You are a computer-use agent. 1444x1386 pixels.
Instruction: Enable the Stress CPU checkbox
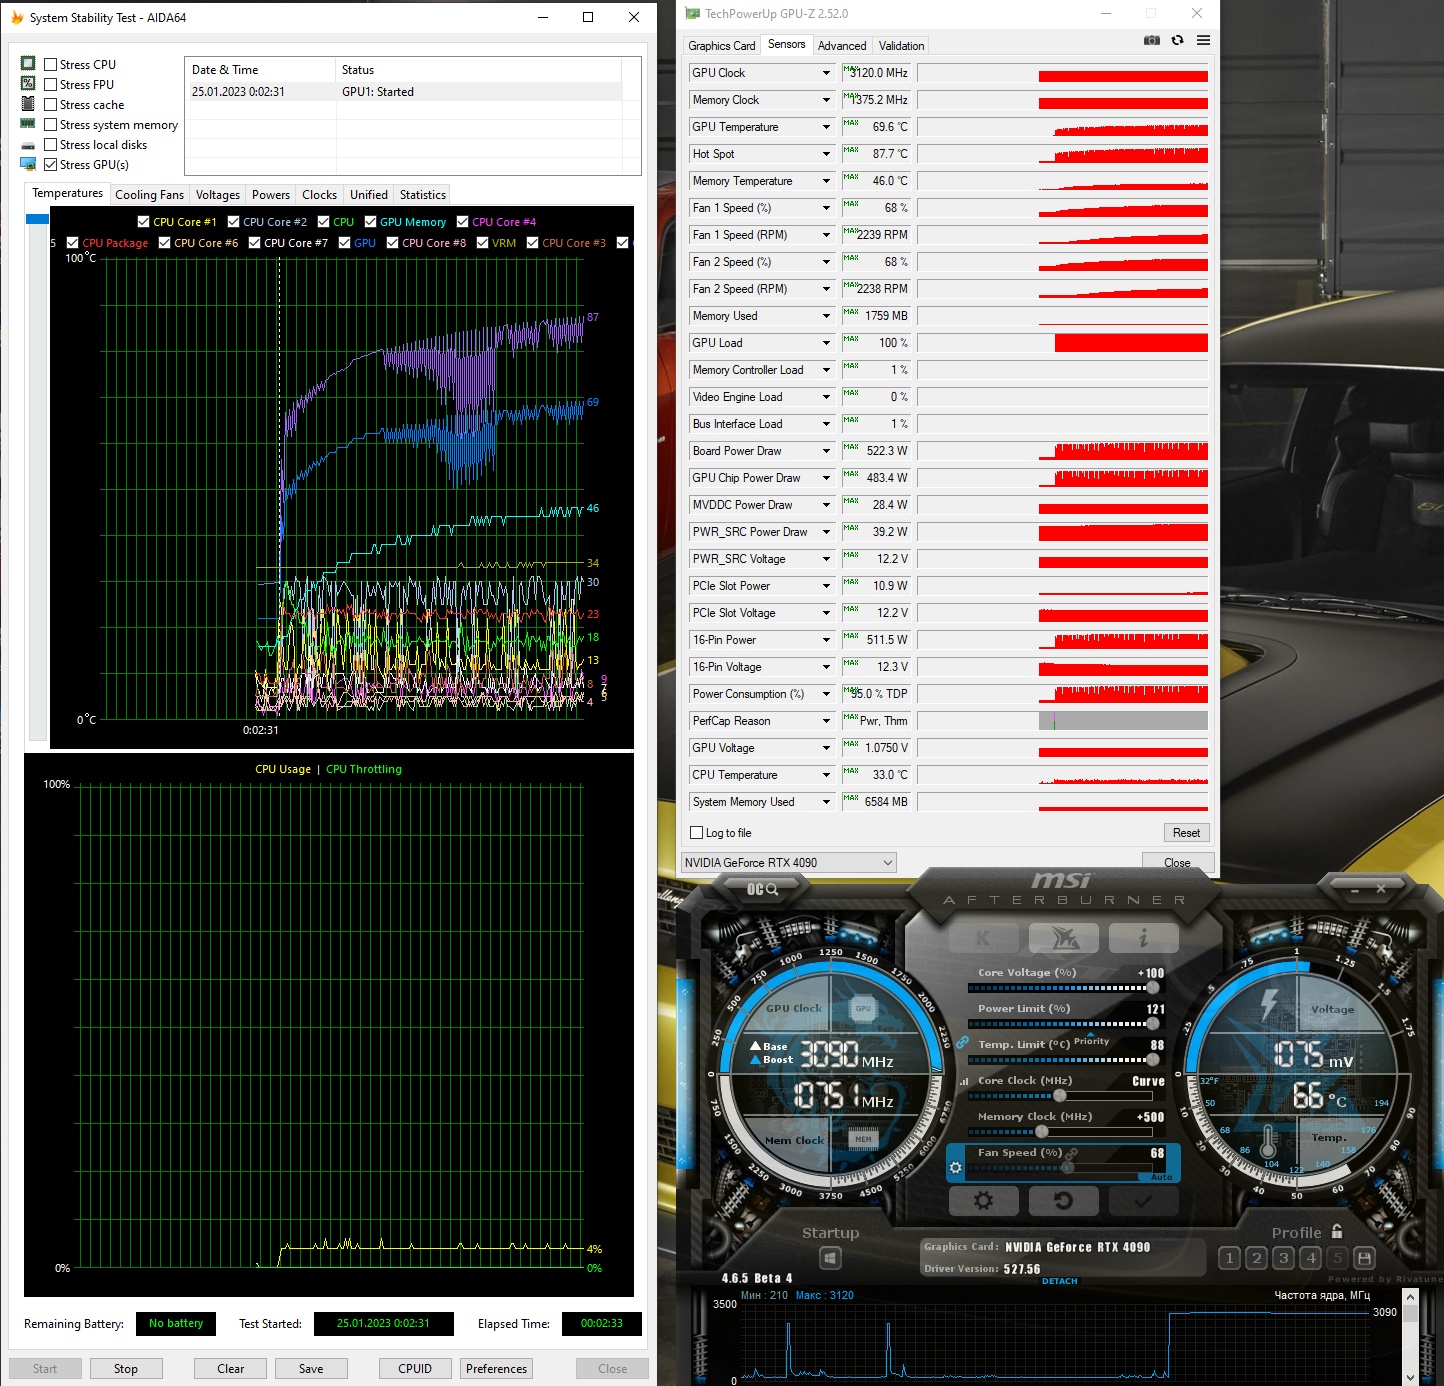tap(50, 65)
